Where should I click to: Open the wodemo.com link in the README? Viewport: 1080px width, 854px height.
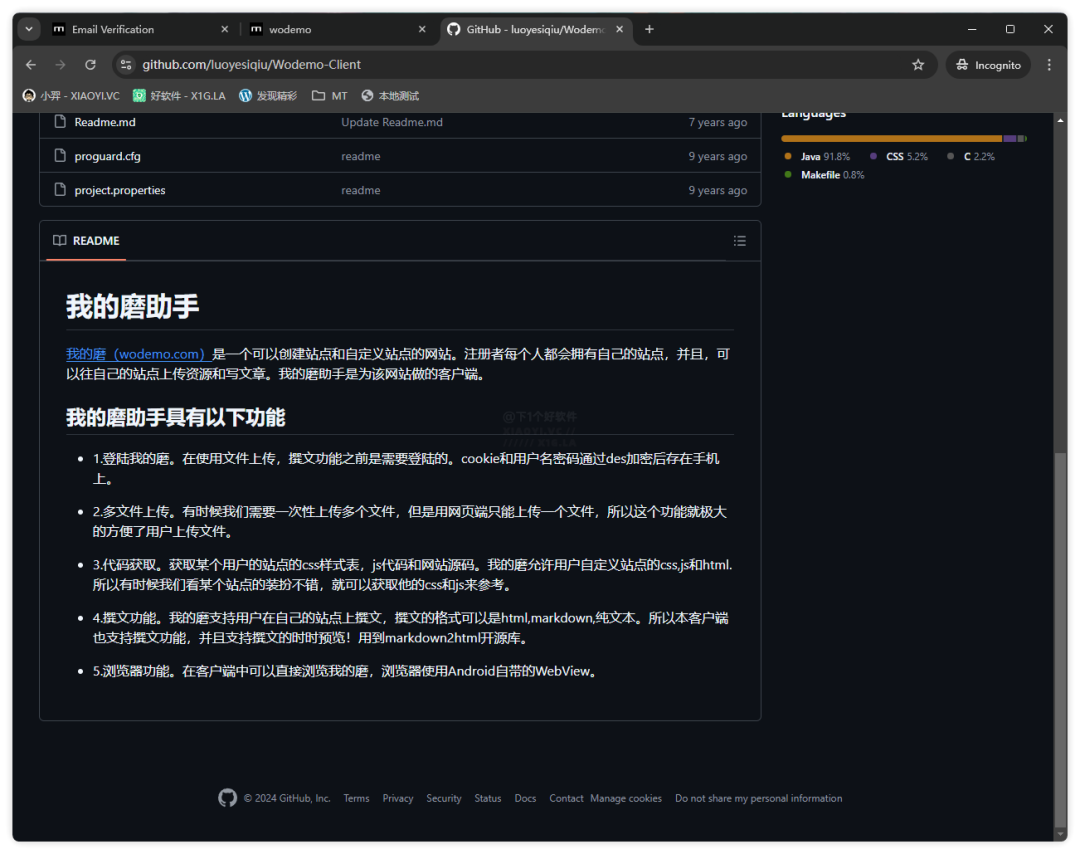click(x=137, y=353)
